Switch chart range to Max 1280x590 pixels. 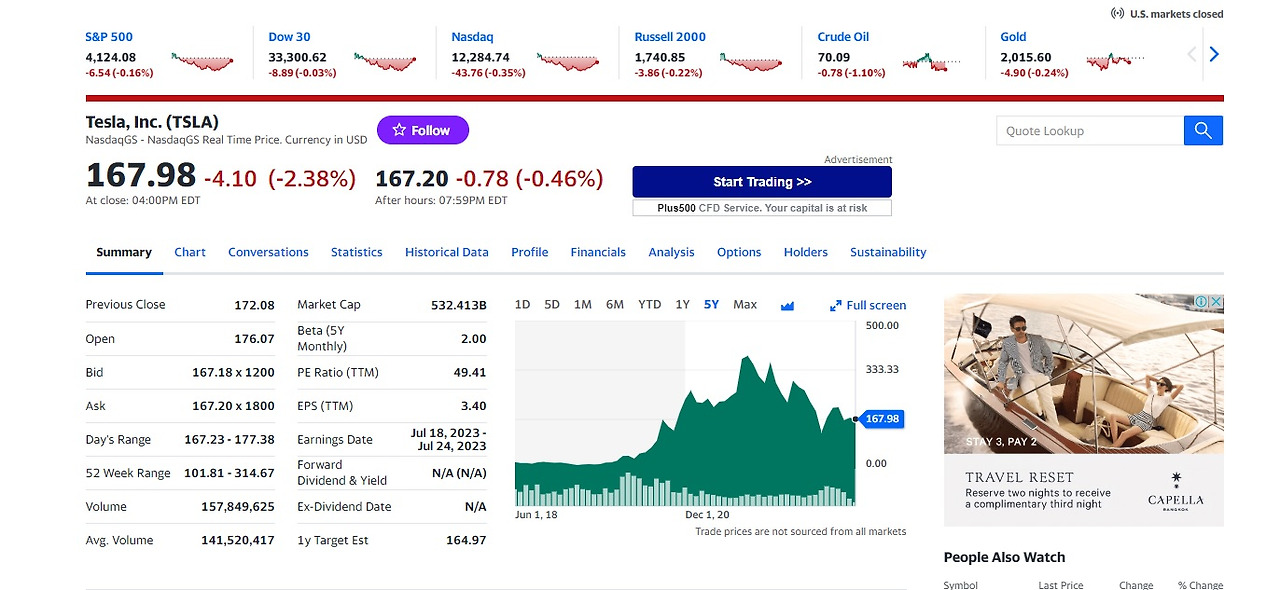coord(744,304)
